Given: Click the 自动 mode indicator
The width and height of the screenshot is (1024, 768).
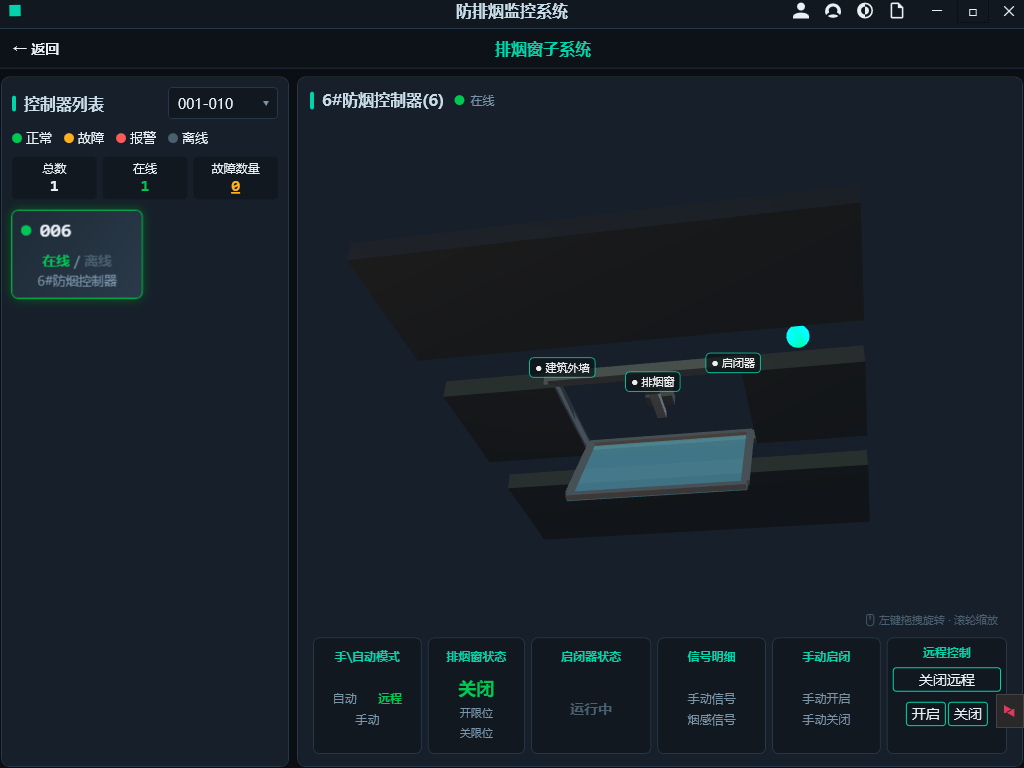Looking at the screenshot, I should [x=345, y=699].
